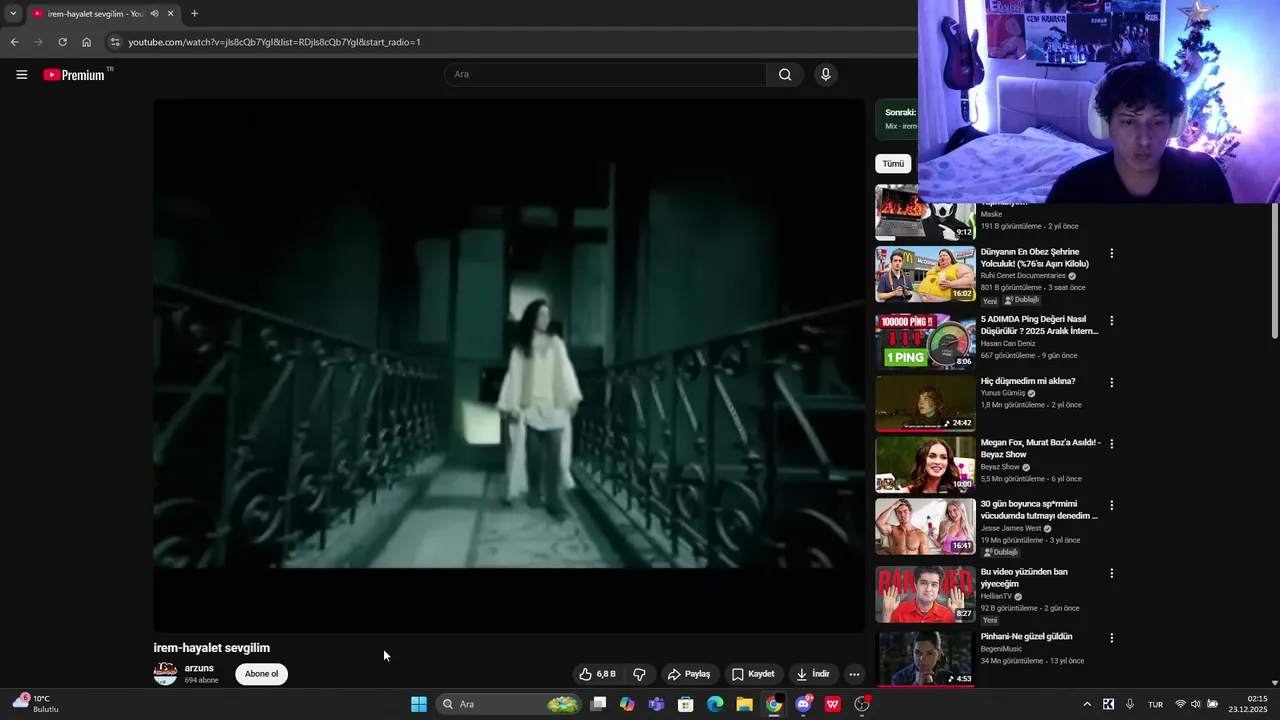1280x720 pixels.
Task: Mute tab via speaker icon on tab
Action: 154,14
